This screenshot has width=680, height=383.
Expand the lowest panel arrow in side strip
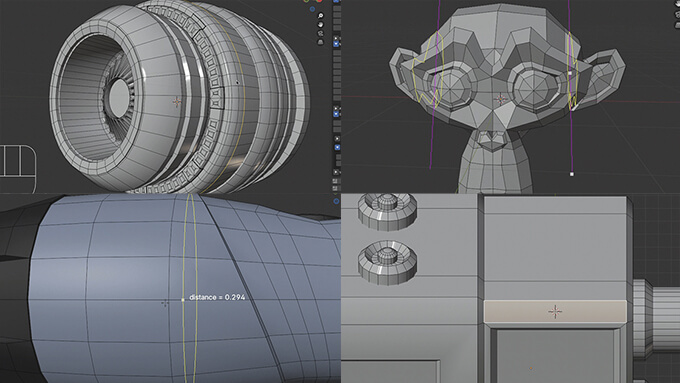pos(336,172)
